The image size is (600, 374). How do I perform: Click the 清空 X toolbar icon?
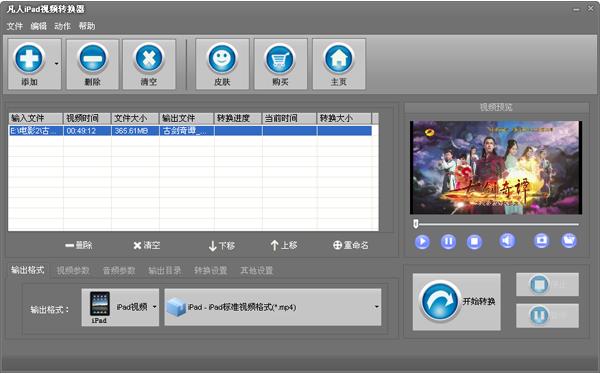coord(149,59)
